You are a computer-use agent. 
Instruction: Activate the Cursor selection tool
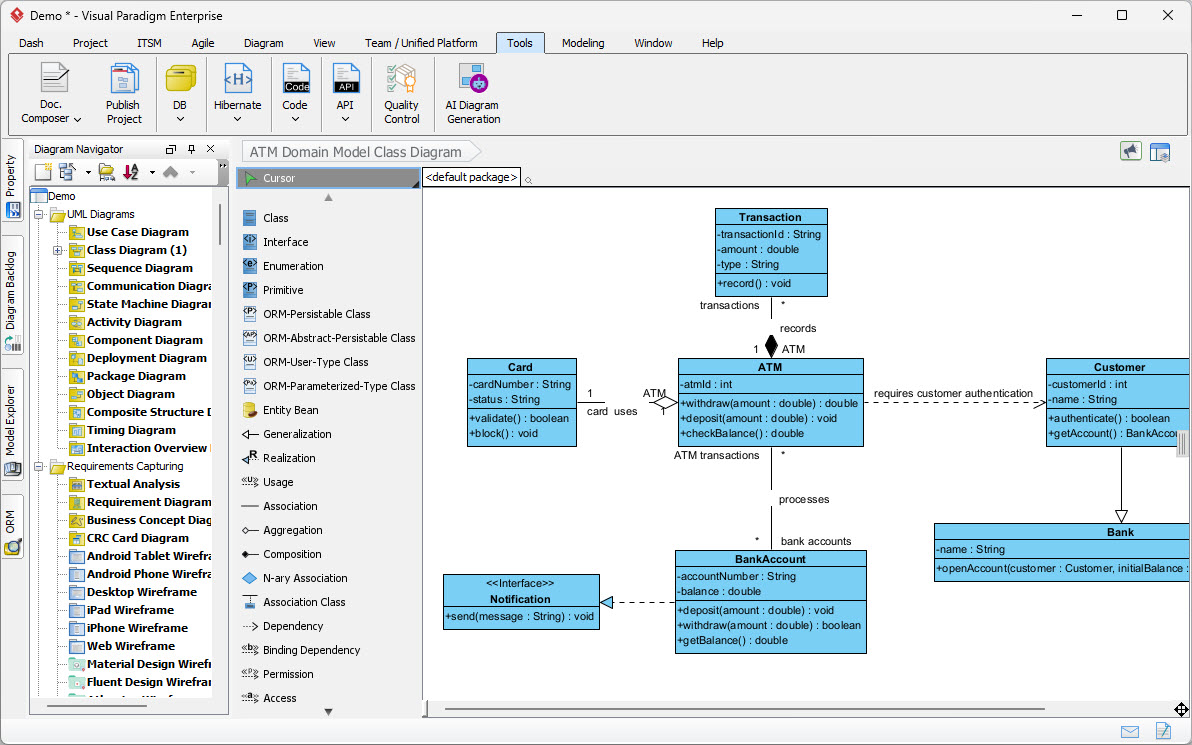click(328, 178)
